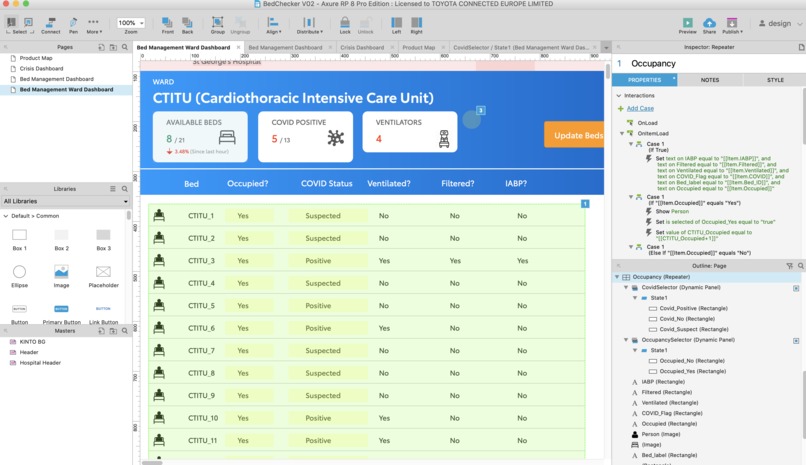
Task: Click the Share cloud icon
Action: (709, 25)
